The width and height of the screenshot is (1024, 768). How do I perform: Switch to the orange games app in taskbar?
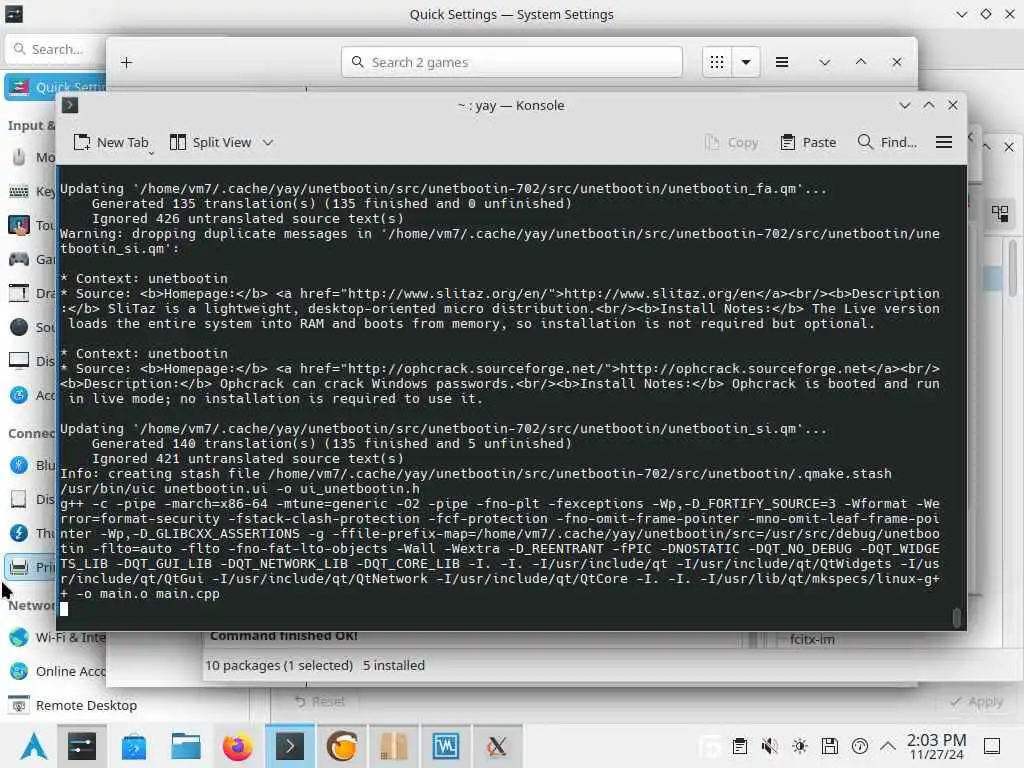342,746
